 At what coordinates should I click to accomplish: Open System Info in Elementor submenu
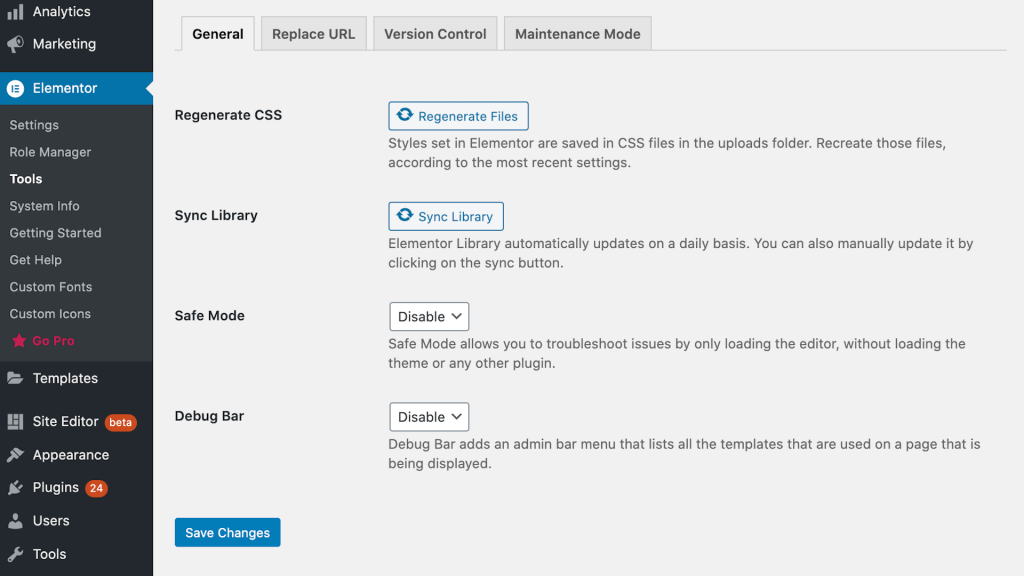pos(44,206)
